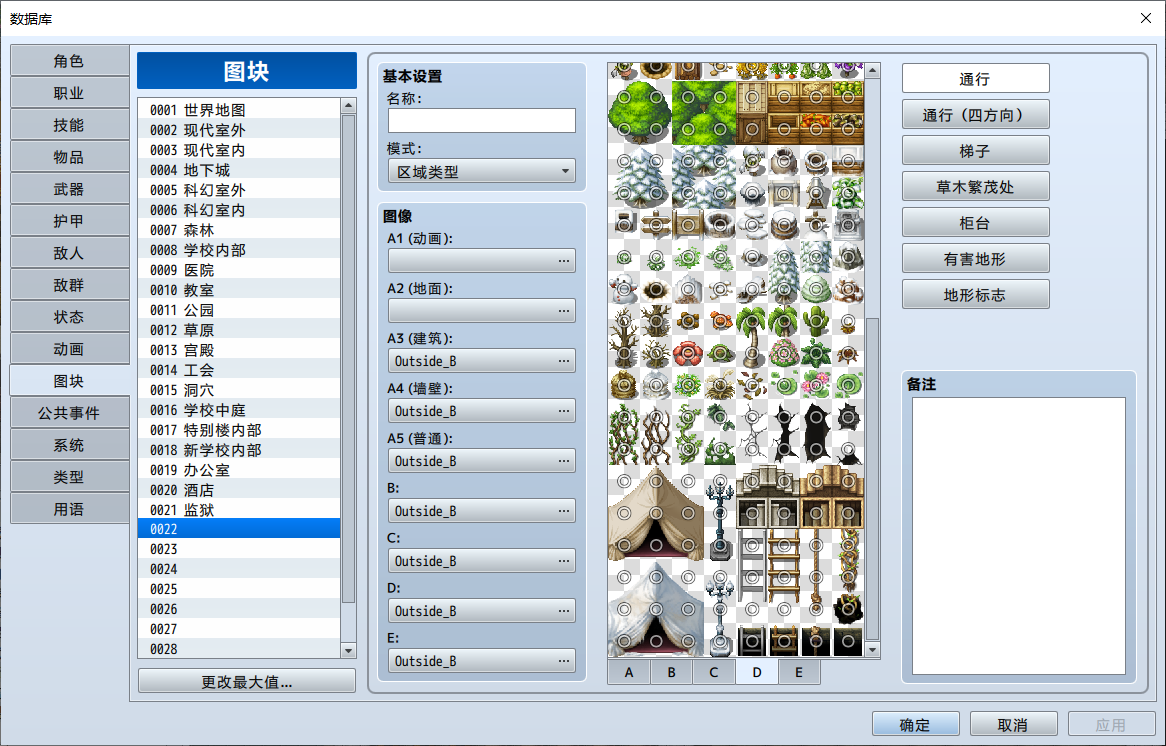Switch to tileset page B tab
The image size is (1166, 746).
point(671,672)
